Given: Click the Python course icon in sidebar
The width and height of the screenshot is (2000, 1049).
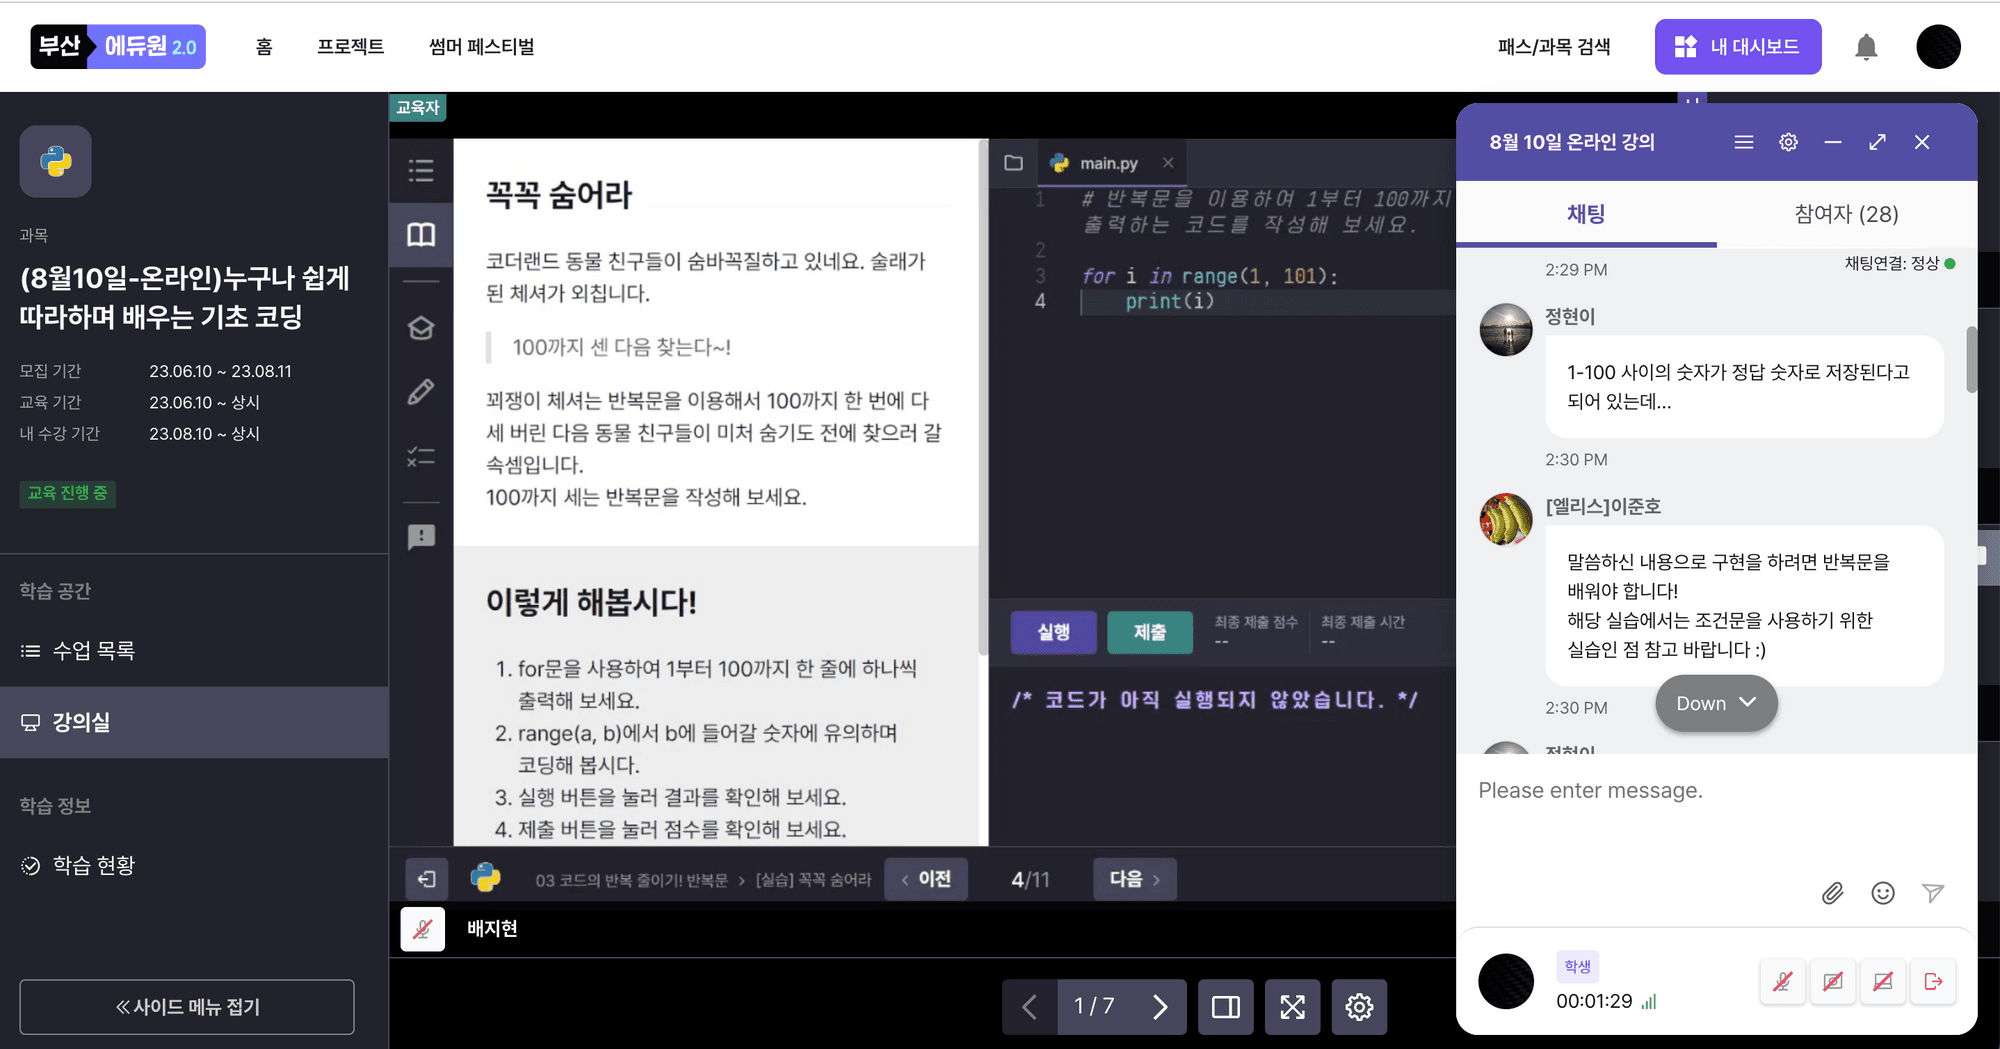Looking at the screenshot, I should click(56, 161).
